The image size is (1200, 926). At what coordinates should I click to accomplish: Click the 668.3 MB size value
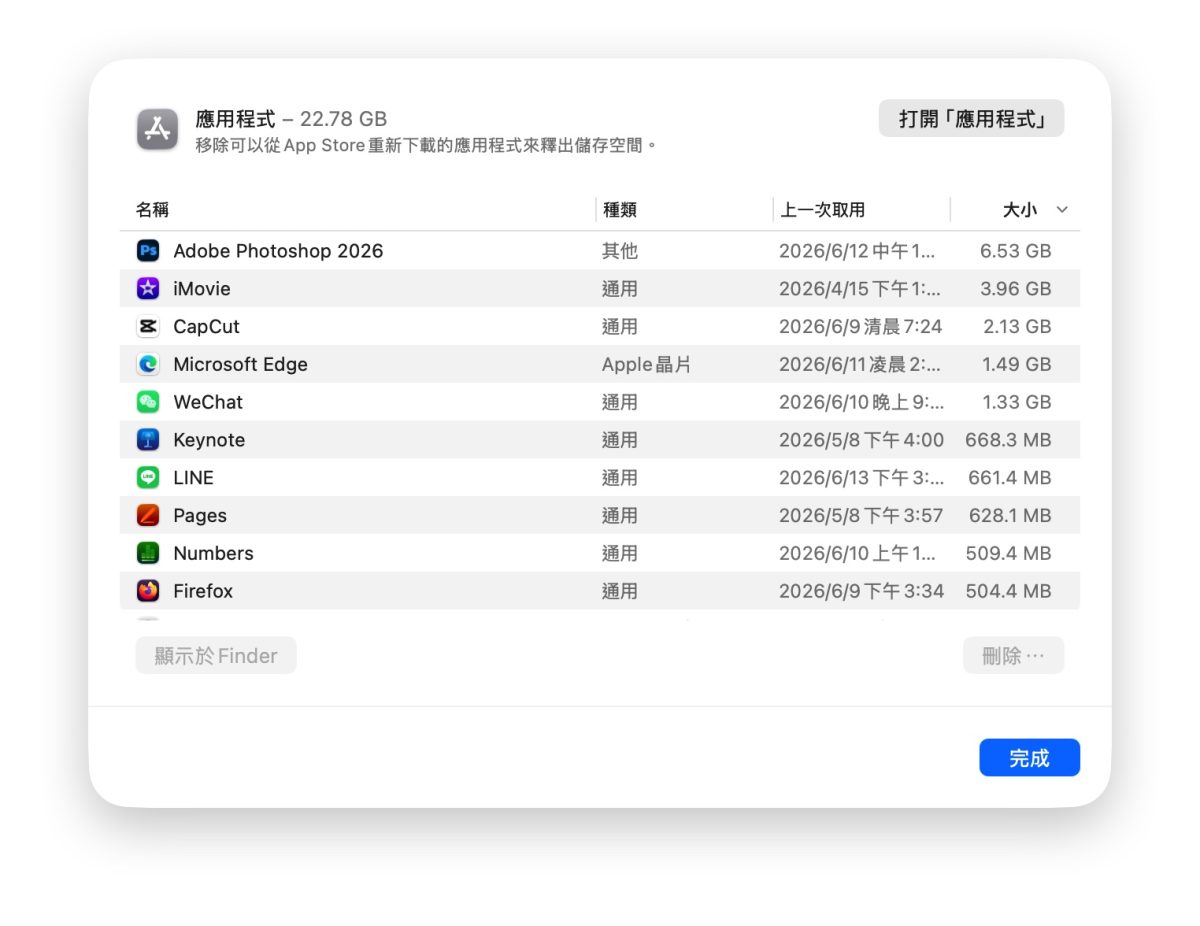click(1008, 440)
